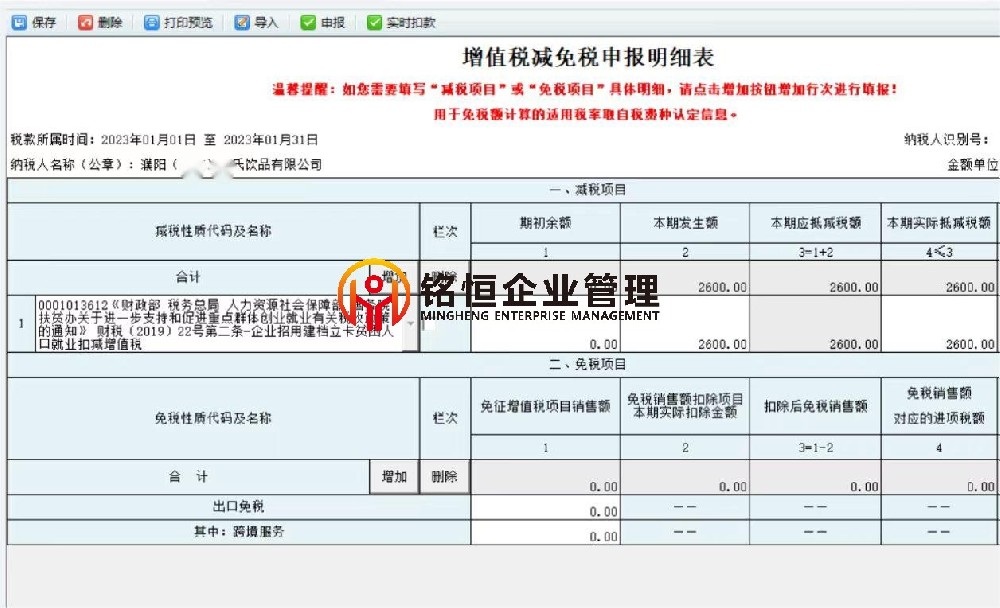1000x608 pixels.
Task: Click the 税款所属时间 date text
Action: click(164, 140)
